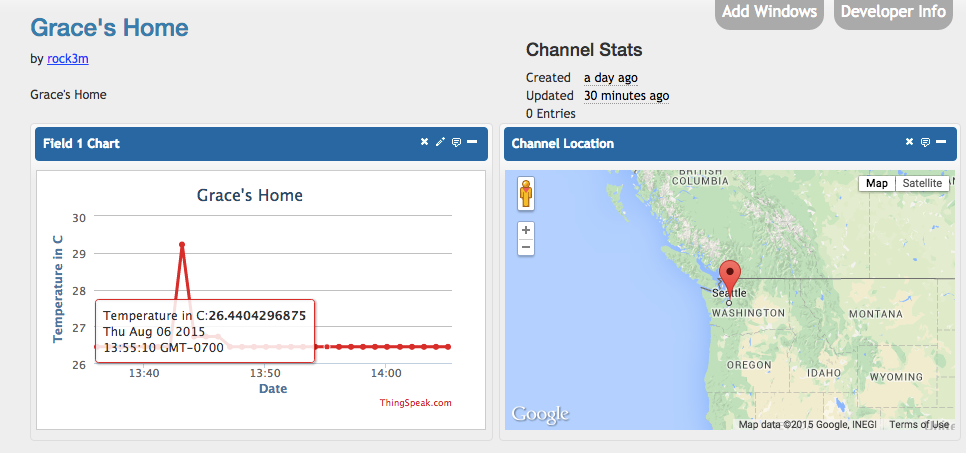The height and width of the screenshot is (453, 966).
Task: Close the Channel Location window
Action: pos(909,142)
